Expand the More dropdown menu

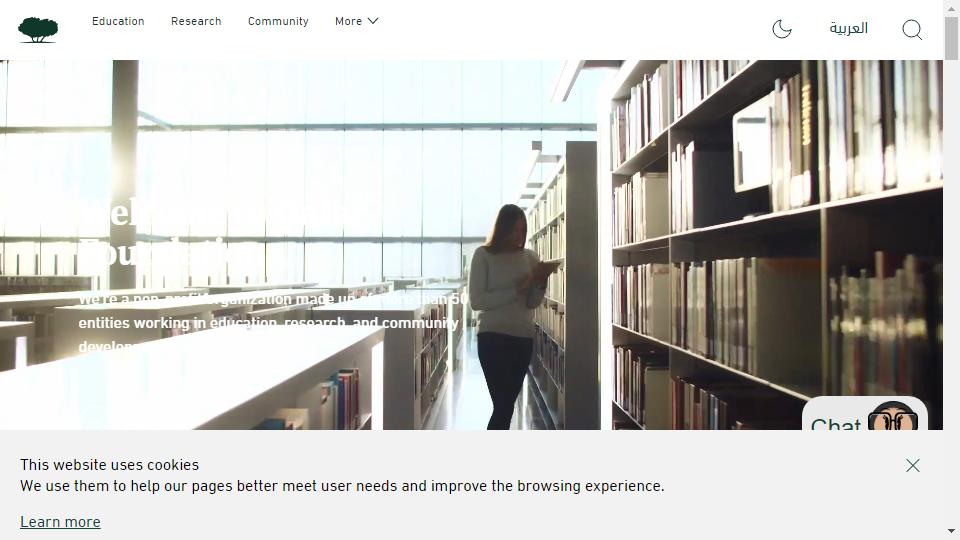click(356, 21)
